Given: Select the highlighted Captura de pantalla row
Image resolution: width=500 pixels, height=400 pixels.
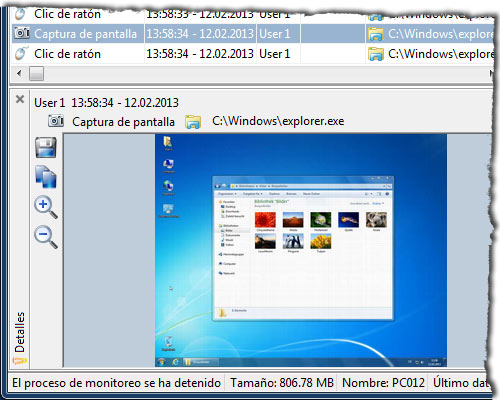Looking at the screenshot, I should 253,34.
